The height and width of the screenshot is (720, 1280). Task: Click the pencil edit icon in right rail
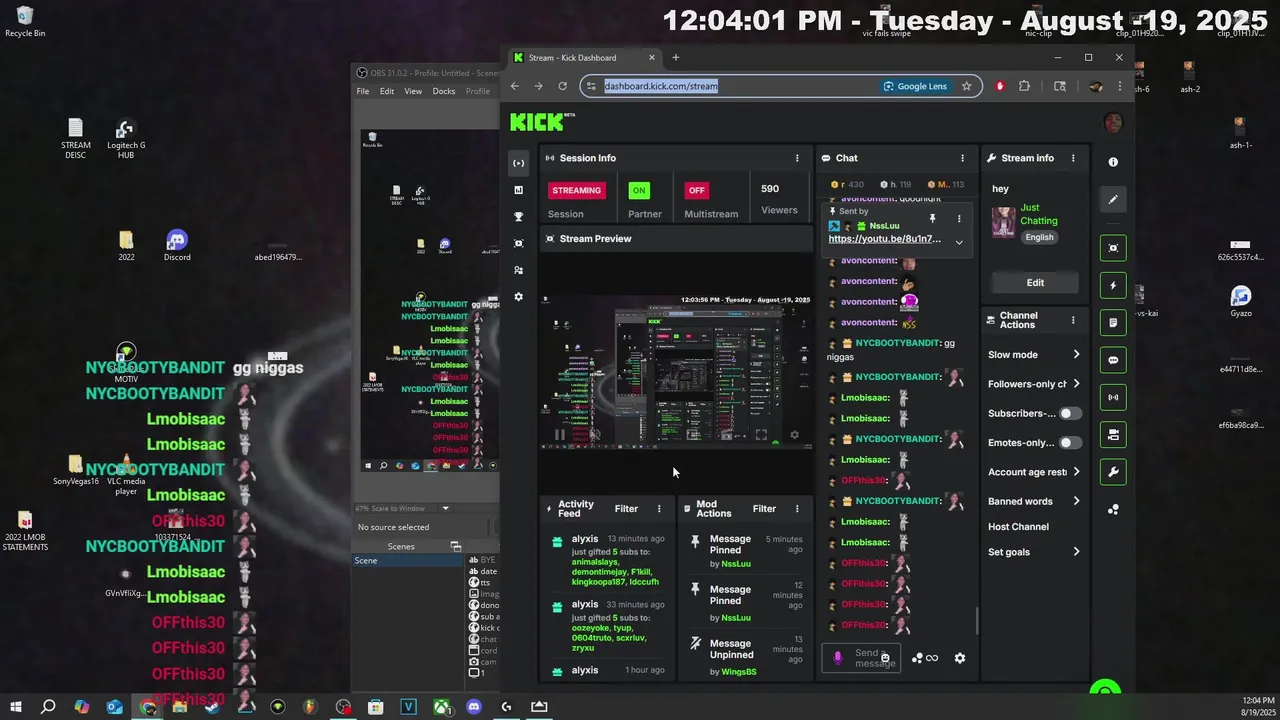1113,199
